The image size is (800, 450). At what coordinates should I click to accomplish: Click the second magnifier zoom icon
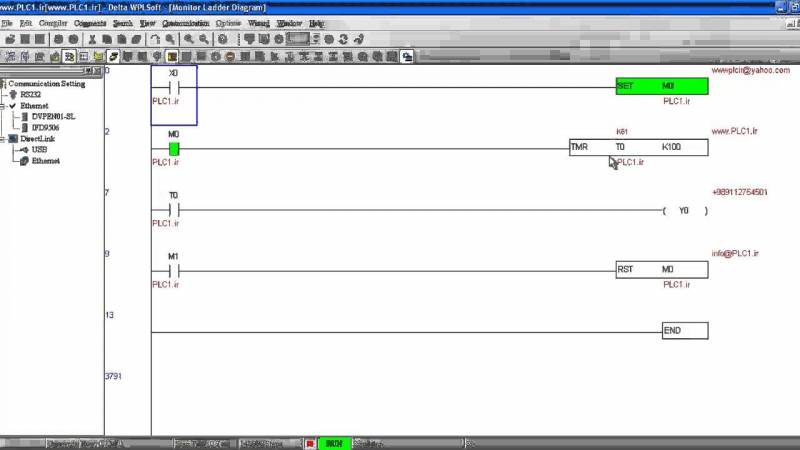coord(204,39)
